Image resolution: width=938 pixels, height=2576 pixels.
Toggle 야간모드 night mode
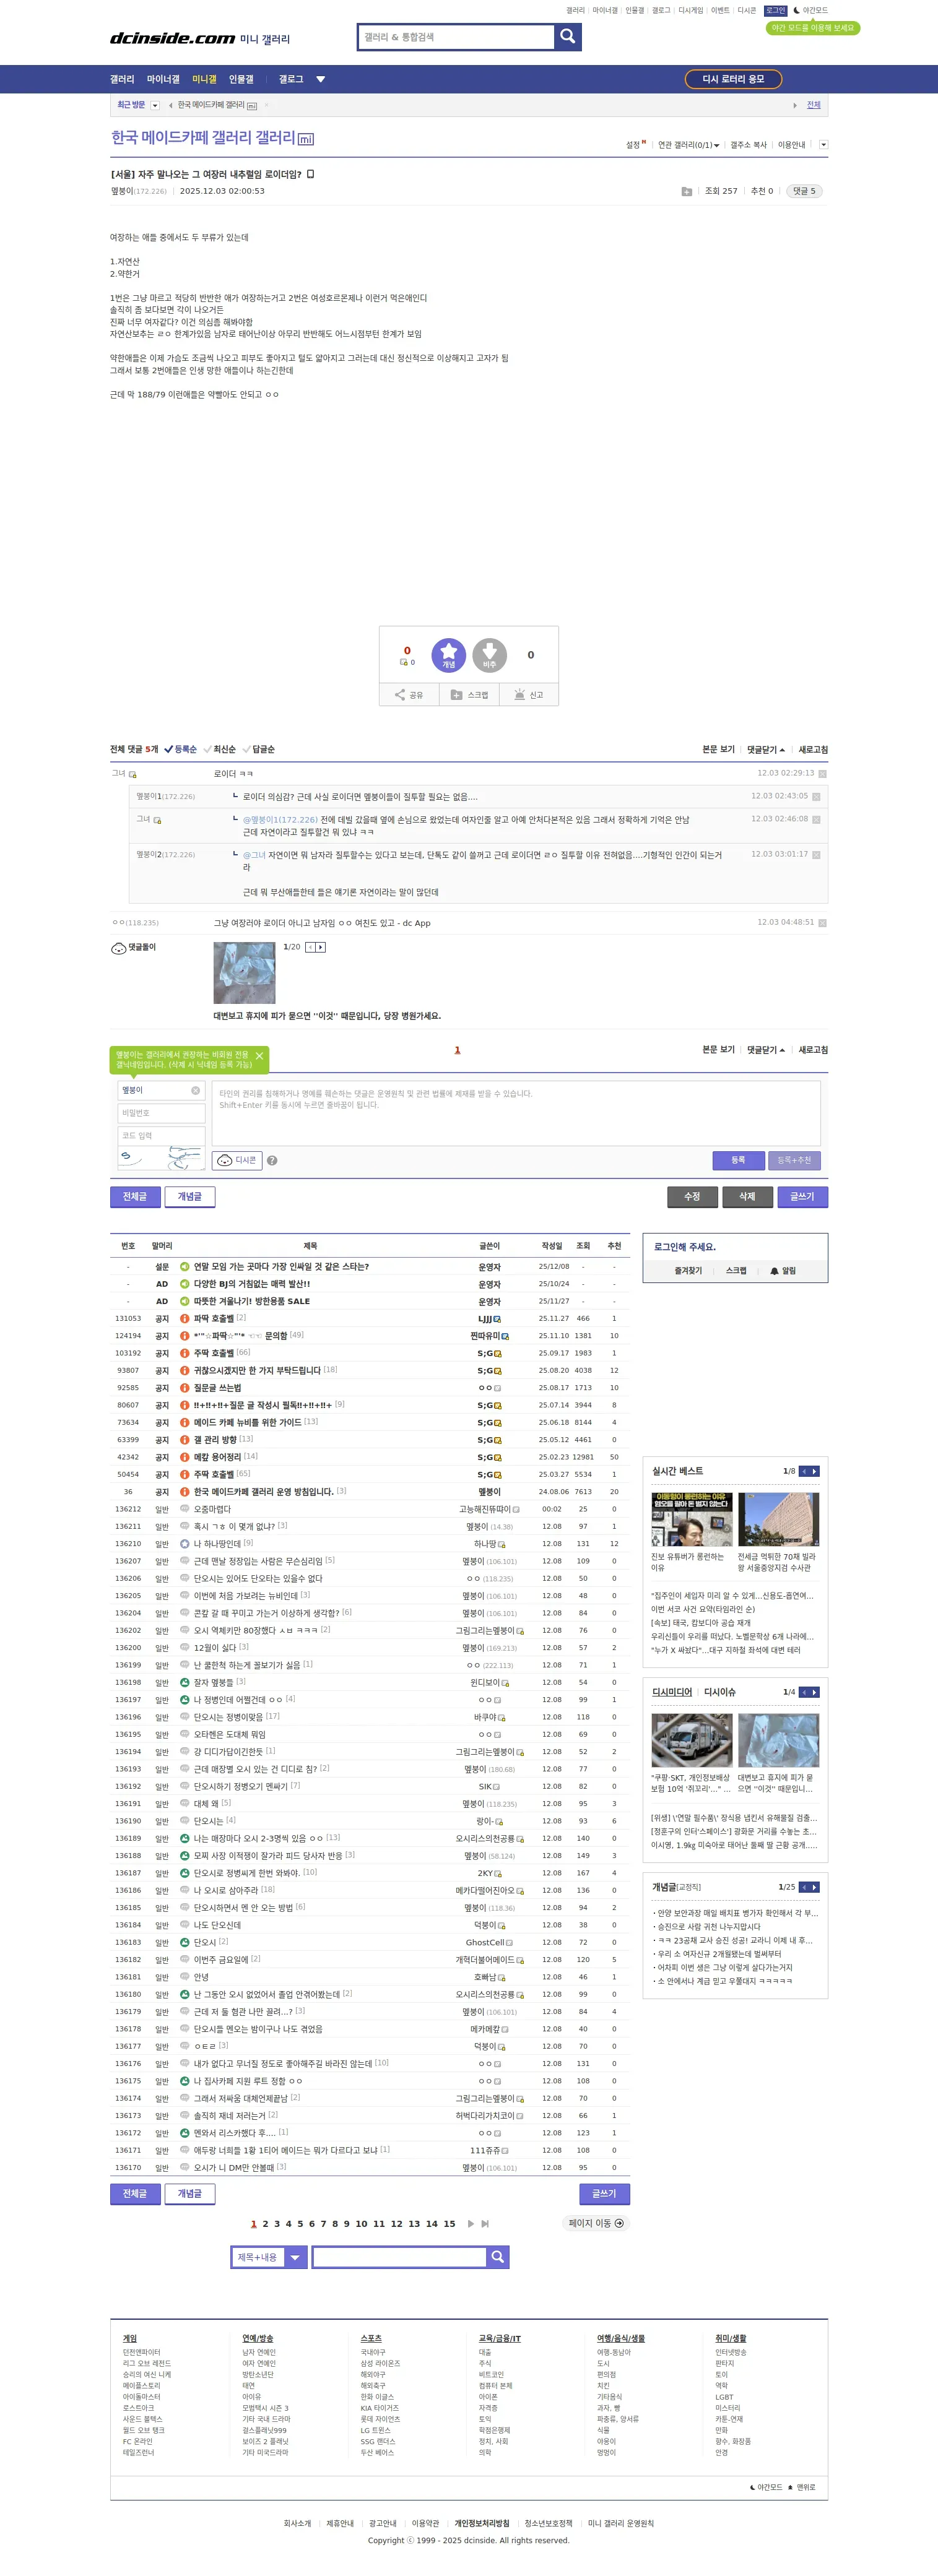pos(810,11)
